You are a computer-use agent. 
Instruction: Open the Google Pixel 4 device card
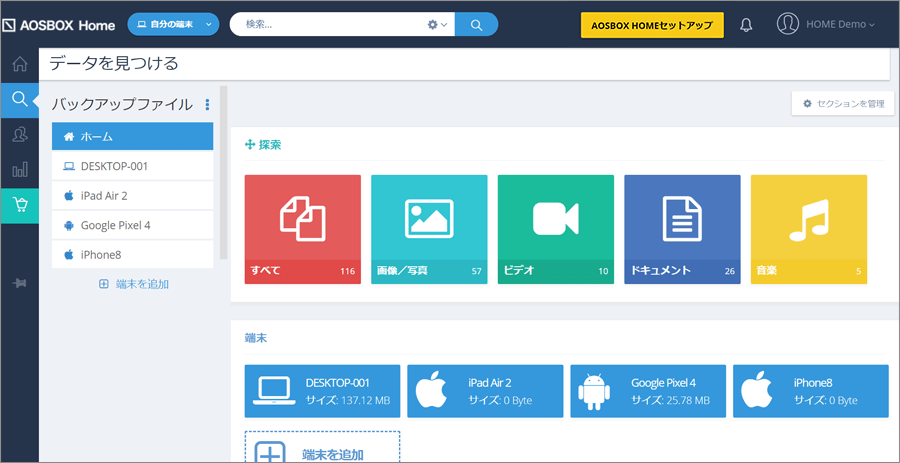click(648, 391)
